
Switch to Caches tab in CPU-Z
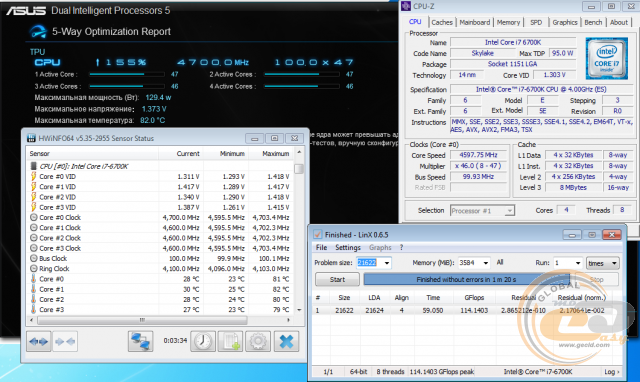coord(442,22)
